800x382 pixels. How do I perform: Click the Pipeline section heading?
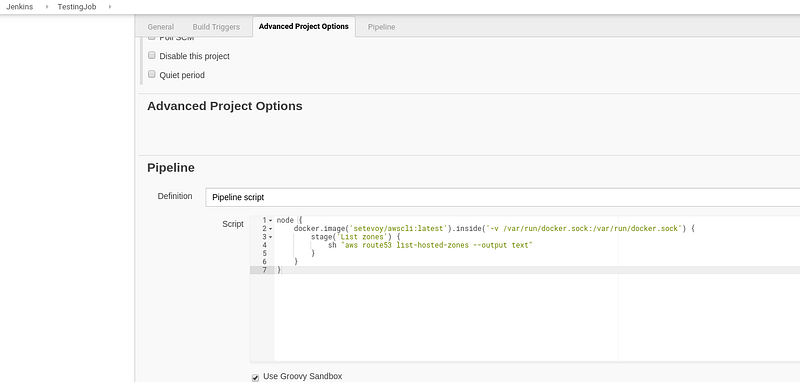click(171, 168)
